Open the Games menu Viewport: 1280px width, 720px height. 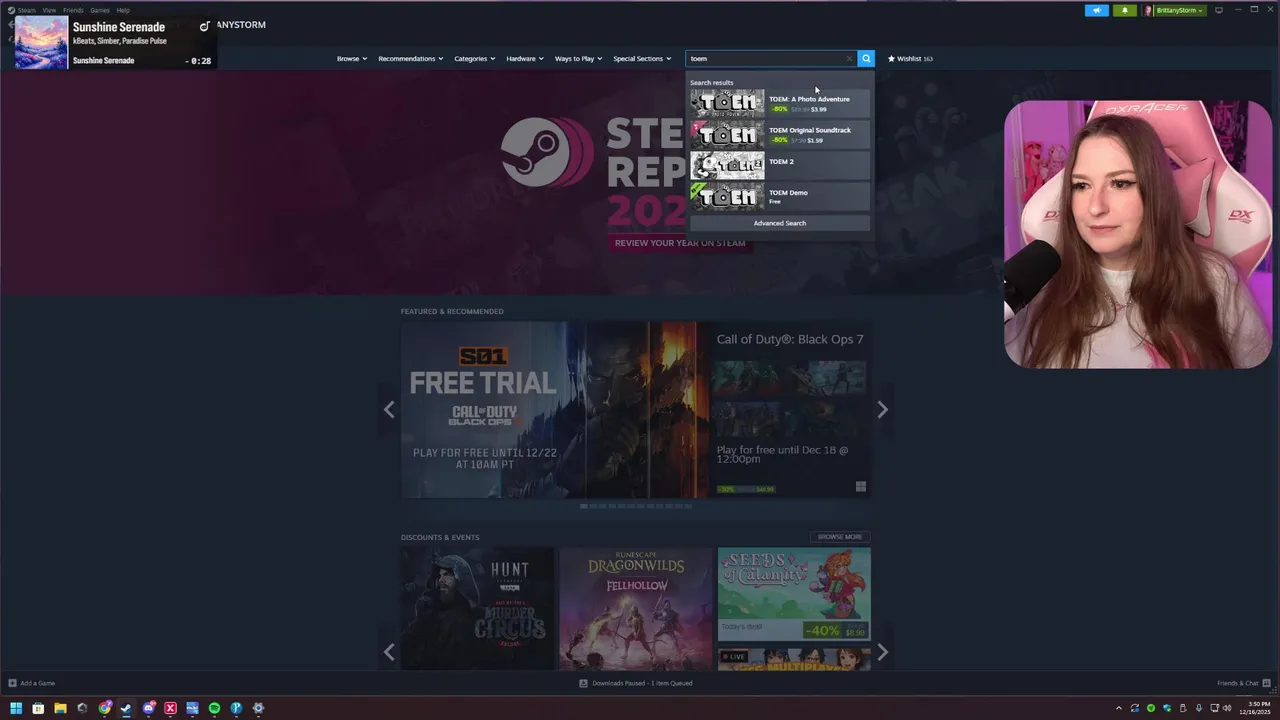[x=100, y=10]
